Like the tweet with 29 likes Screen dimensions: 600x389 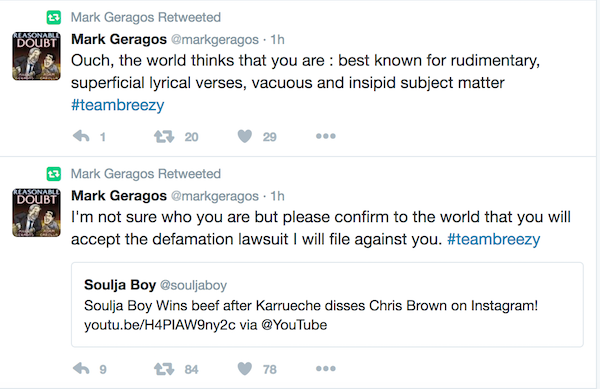[245, 136]
